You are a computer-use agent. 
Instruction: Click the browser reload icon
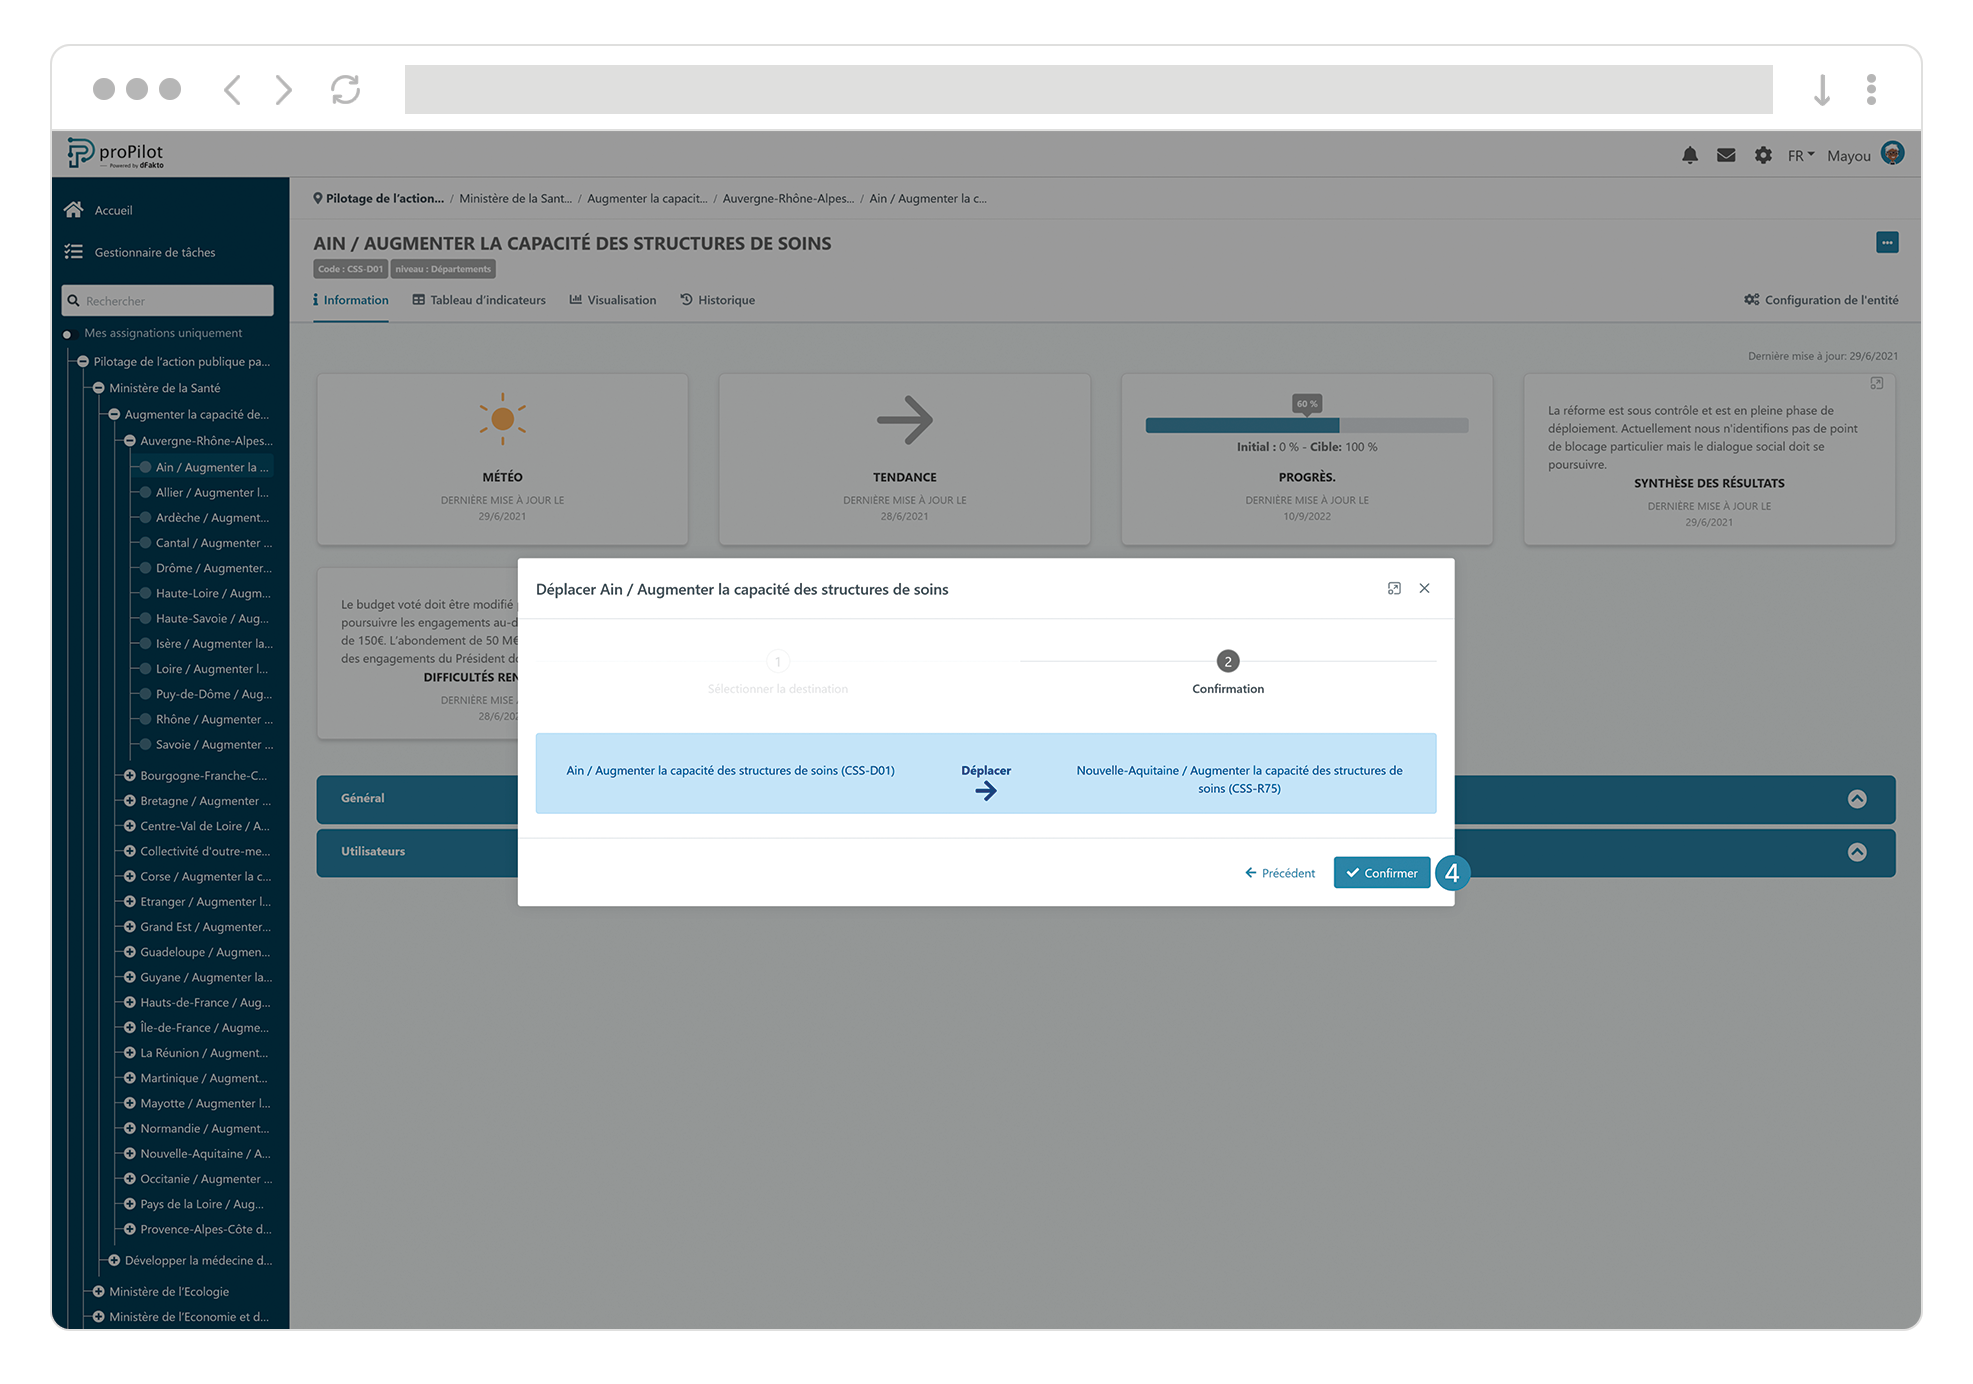pyautogui.click(x=345, y=90)
